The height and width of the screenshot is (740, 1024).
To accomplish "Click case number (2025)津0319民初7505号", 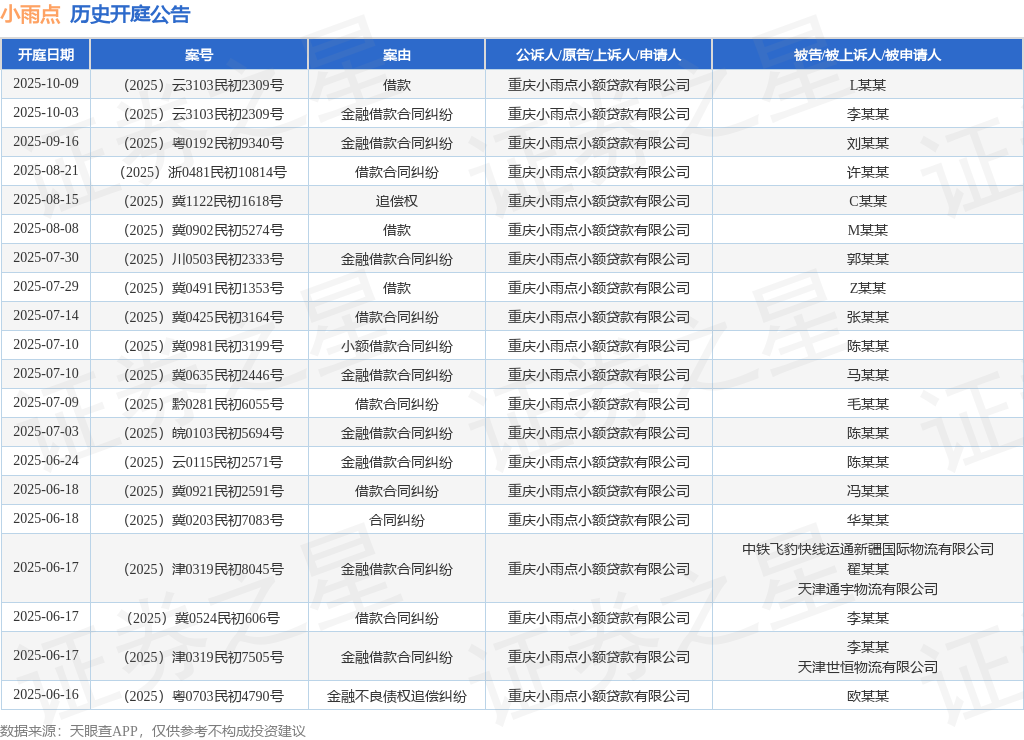I will pos(203,657).
